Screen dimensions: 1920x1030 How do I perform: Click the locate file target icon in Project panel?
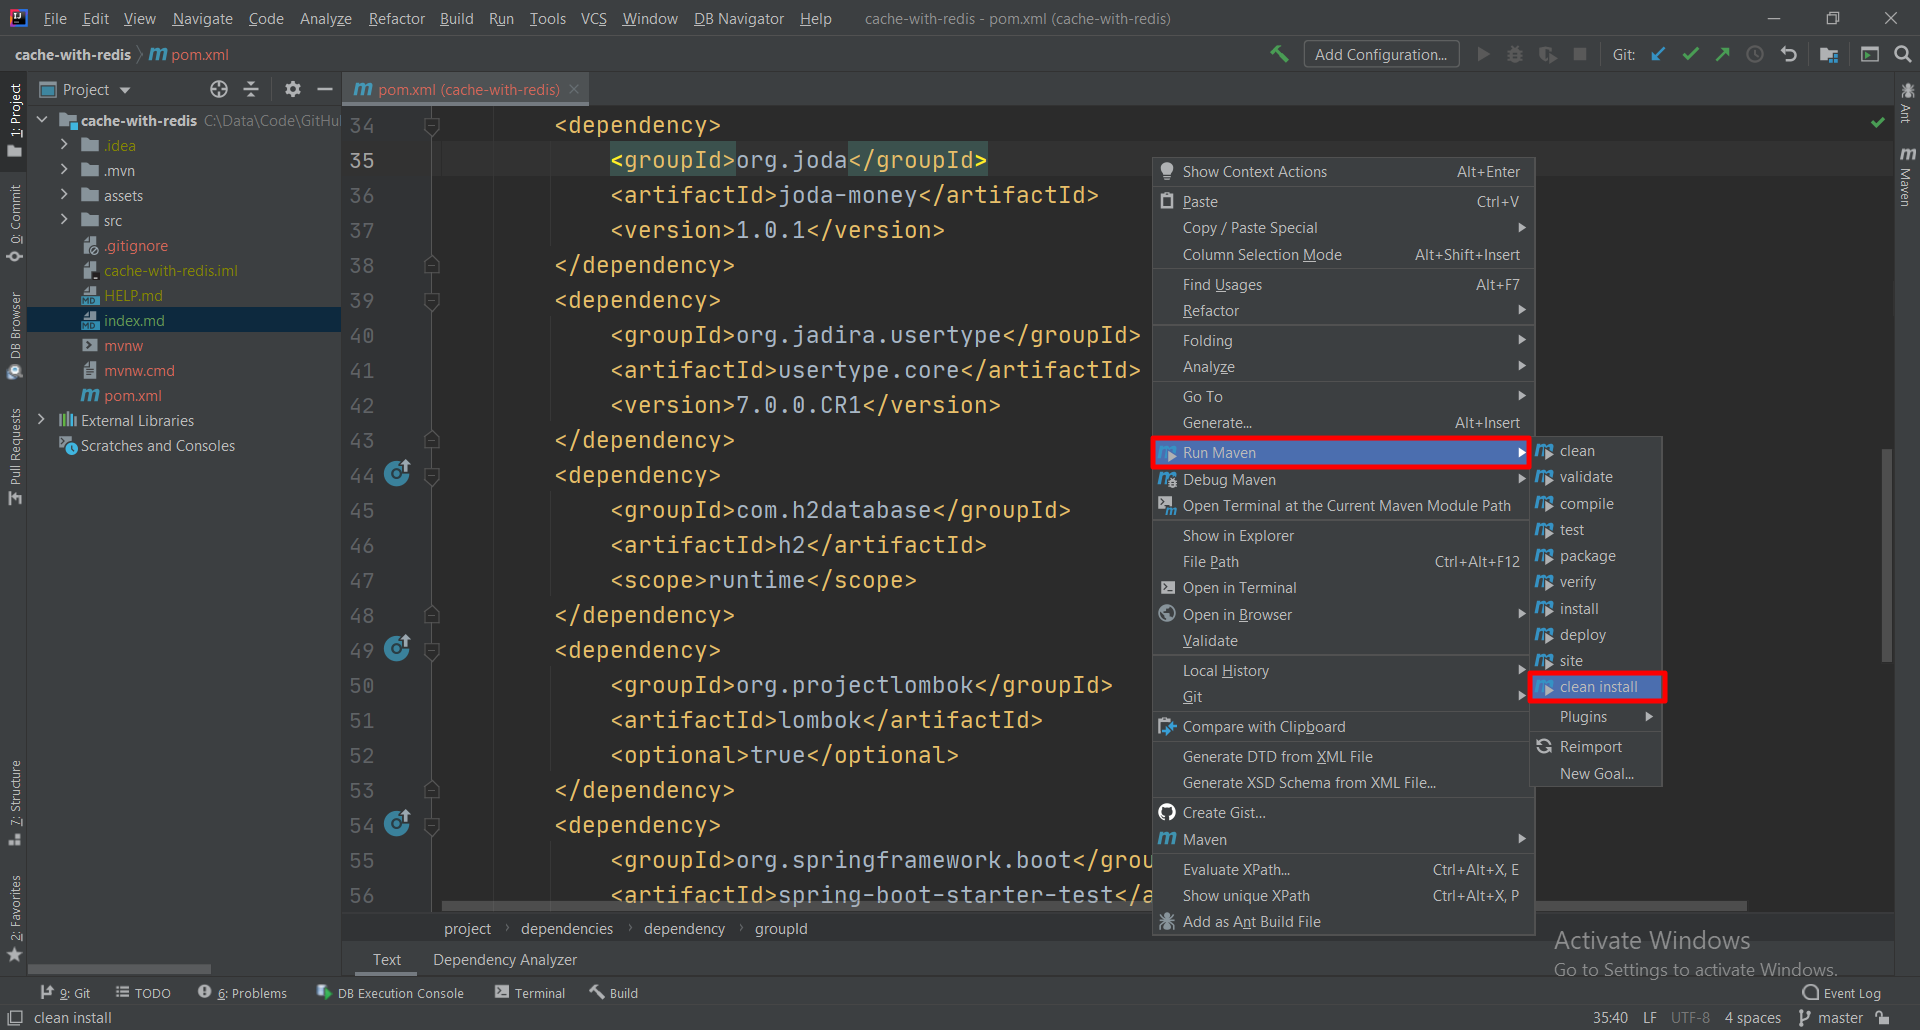tap(219, 89)
